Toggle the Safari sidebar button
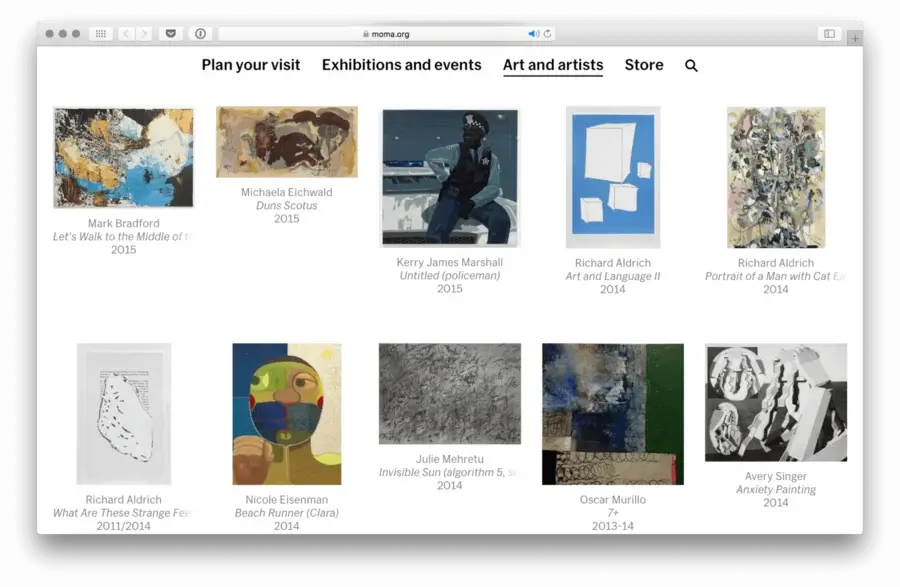This screenshot has width=900, height=587. [x=829, y=34]
